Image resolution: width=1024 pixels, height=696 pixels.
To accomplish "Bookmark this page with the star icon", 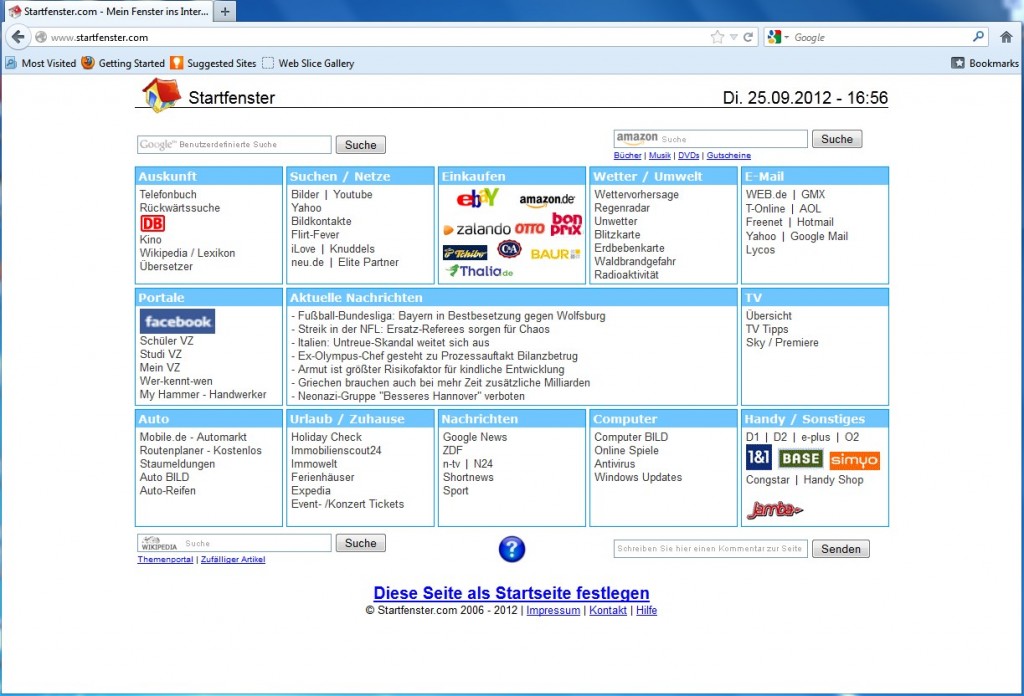I will 717,37.
